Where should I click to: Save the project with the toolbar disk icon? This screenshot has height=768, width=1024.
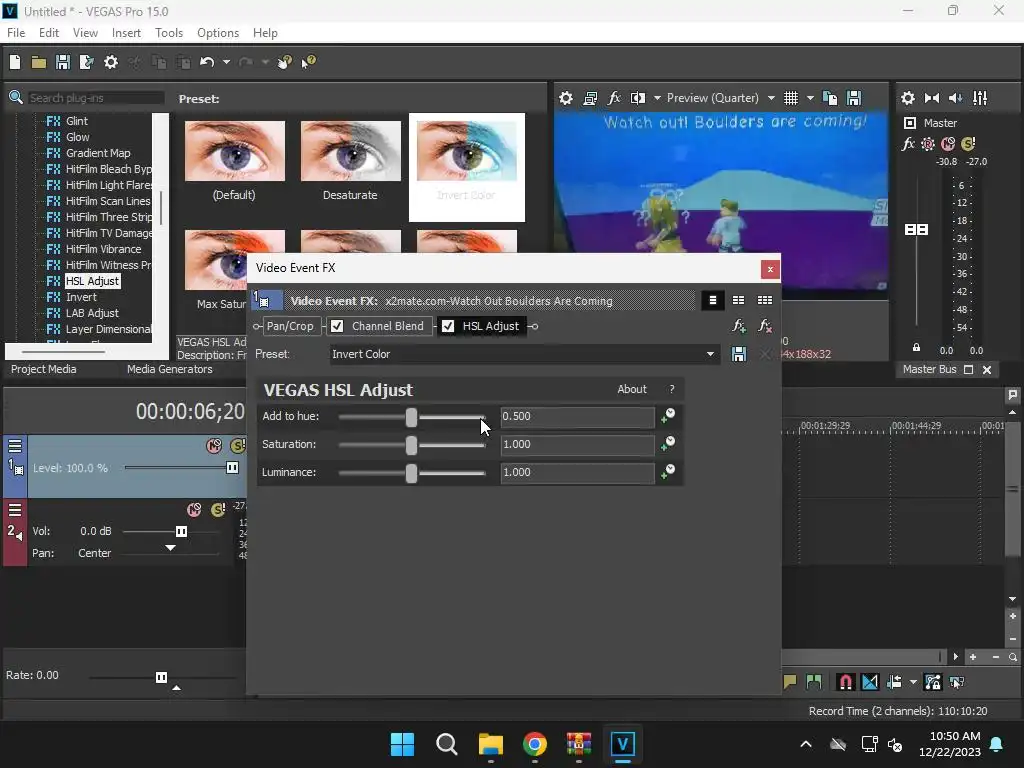tap(63, 62)
